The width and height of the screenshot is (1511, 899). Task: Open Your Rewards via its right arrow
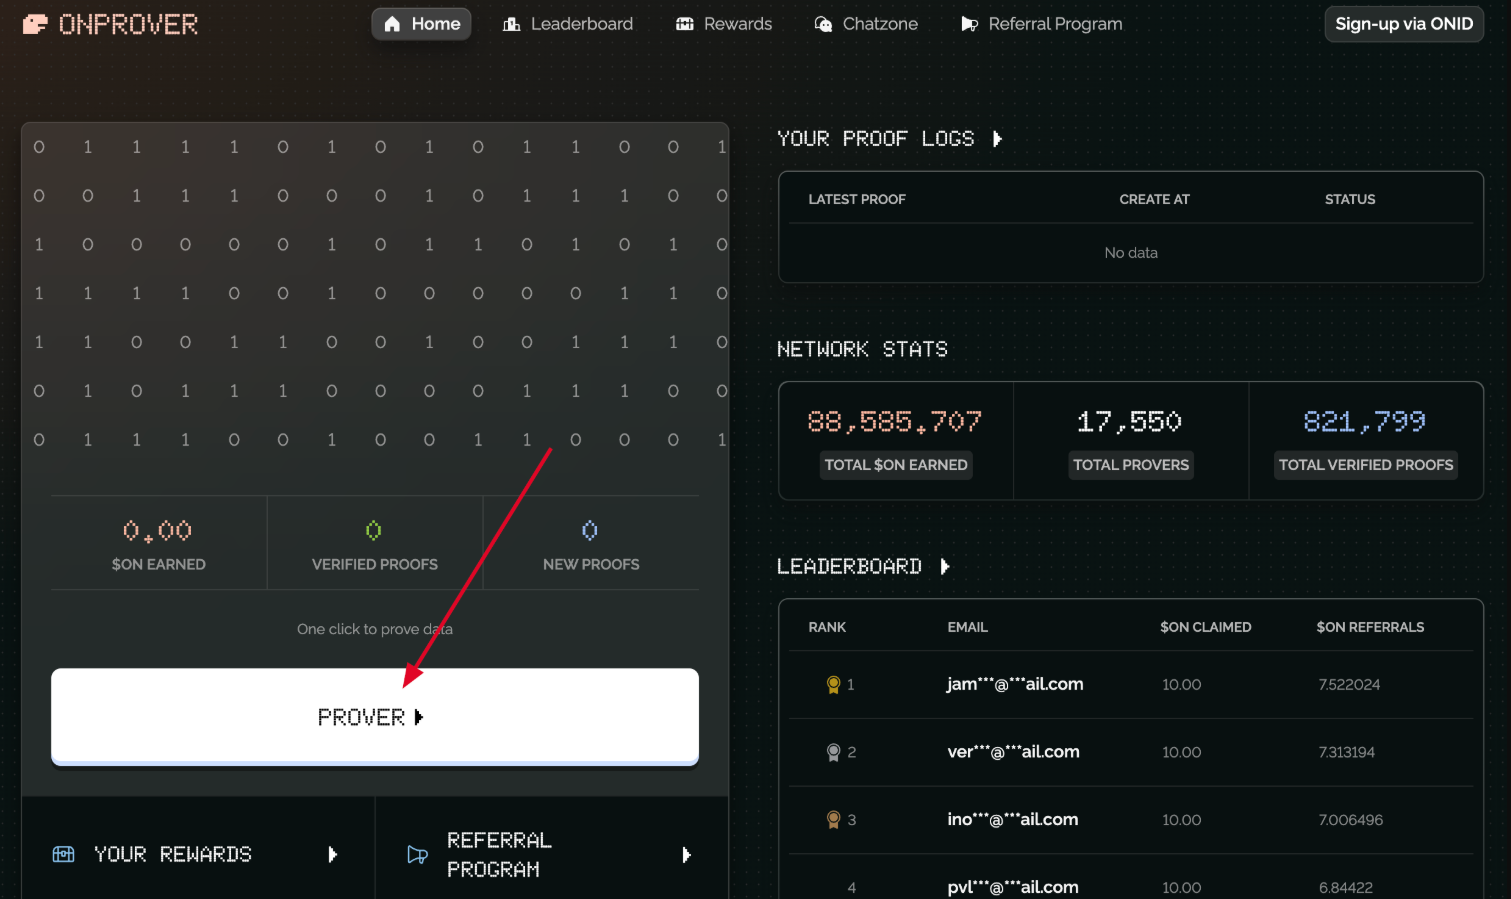tap(333, 854)
